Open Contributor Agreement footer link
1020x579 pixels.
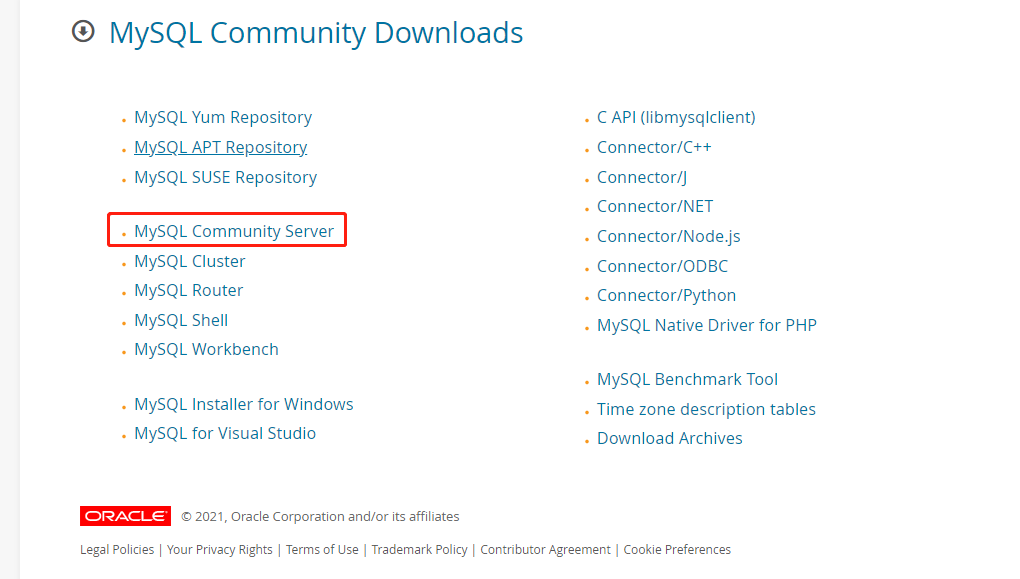[x=545, y=550]
